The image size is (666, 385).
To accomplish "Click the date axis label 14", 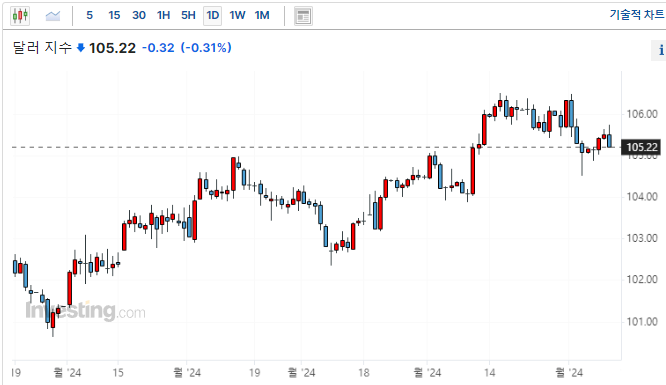I will pyautogui.click(x=489, y=373).
